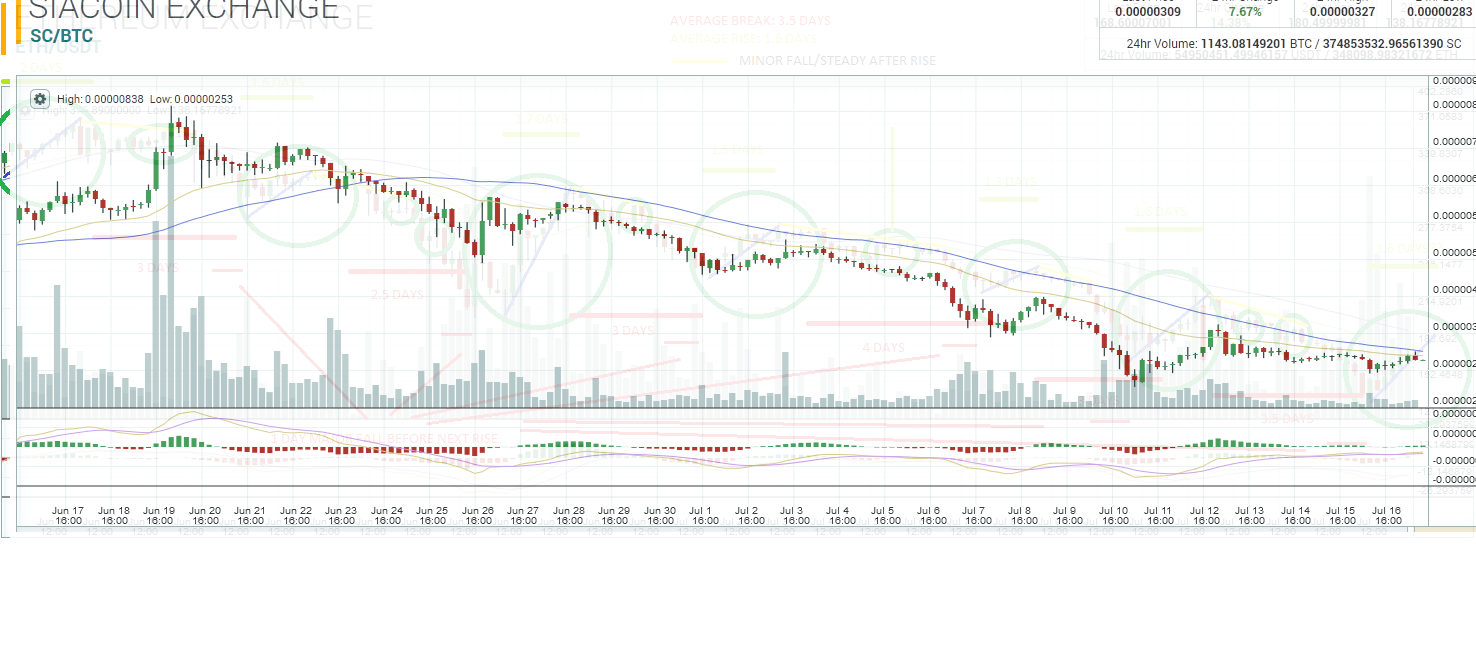This screenshot has width=1476, height=648.
Task: Click the chart Low: 0.00000253 readout
Action: (191, 99)
